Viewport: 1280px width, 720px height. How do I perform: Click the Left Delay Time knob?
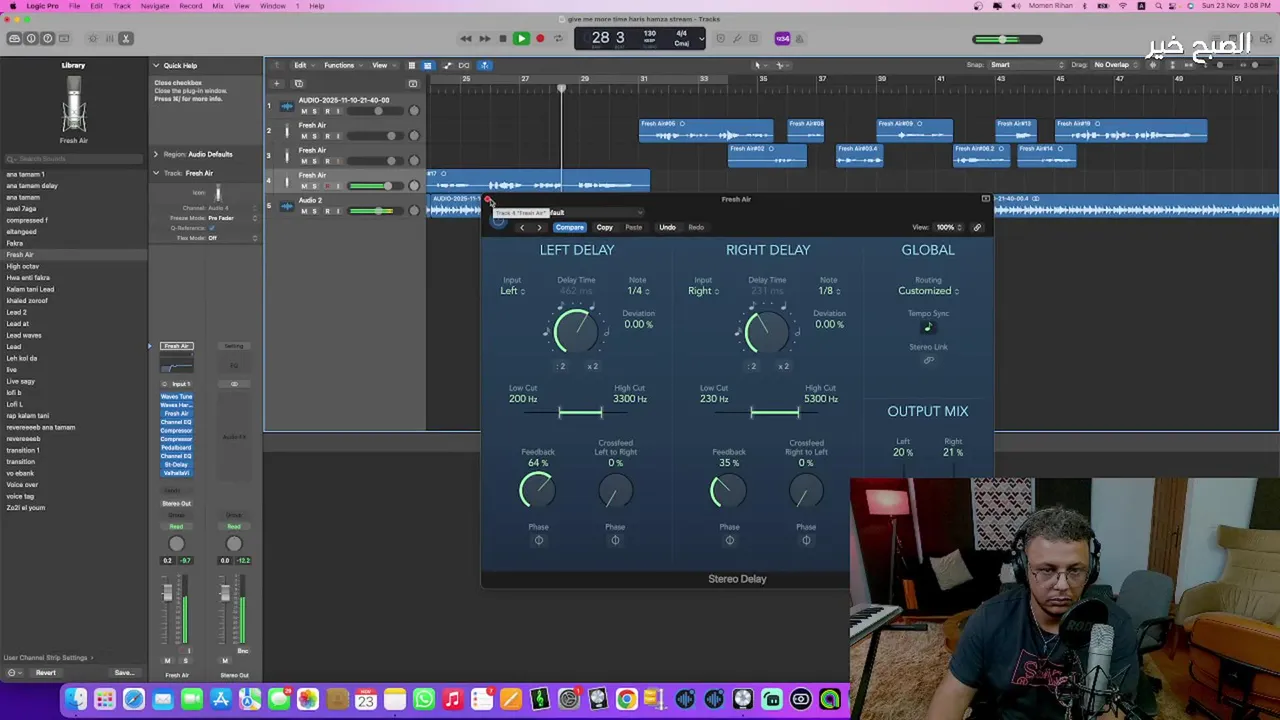(575, 331)
